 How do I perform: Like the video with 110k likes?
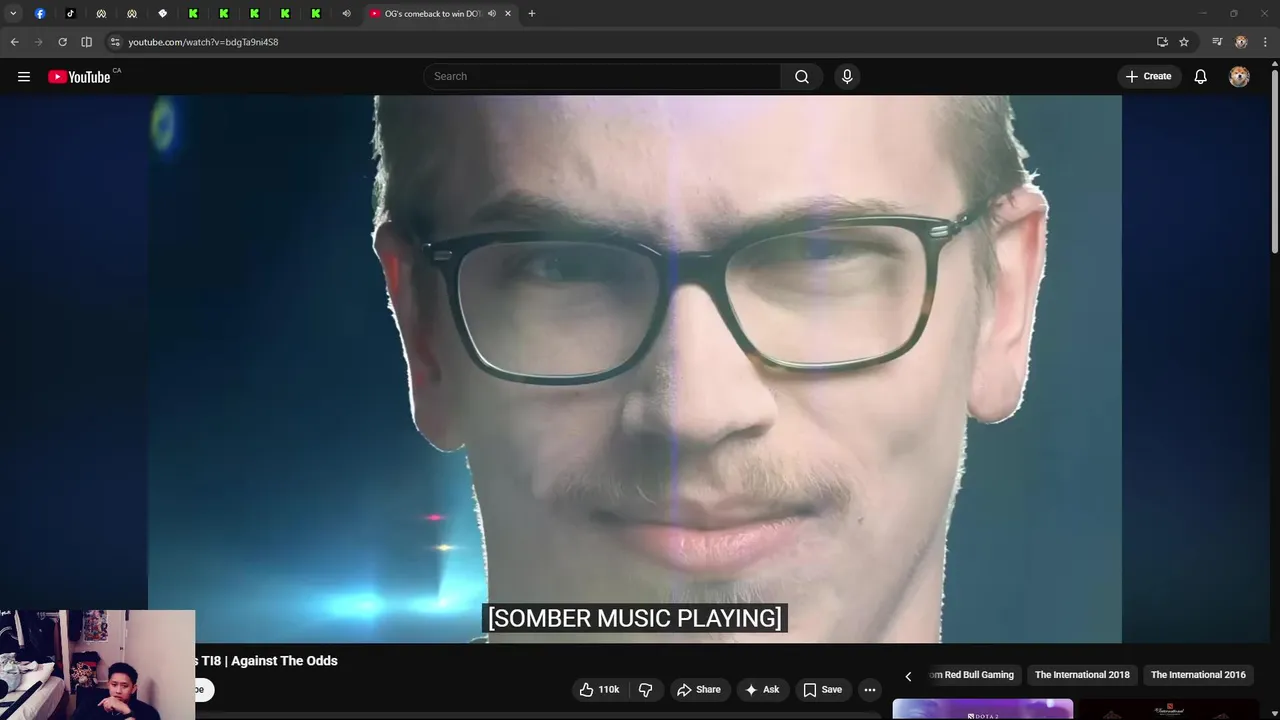[599, 690]
